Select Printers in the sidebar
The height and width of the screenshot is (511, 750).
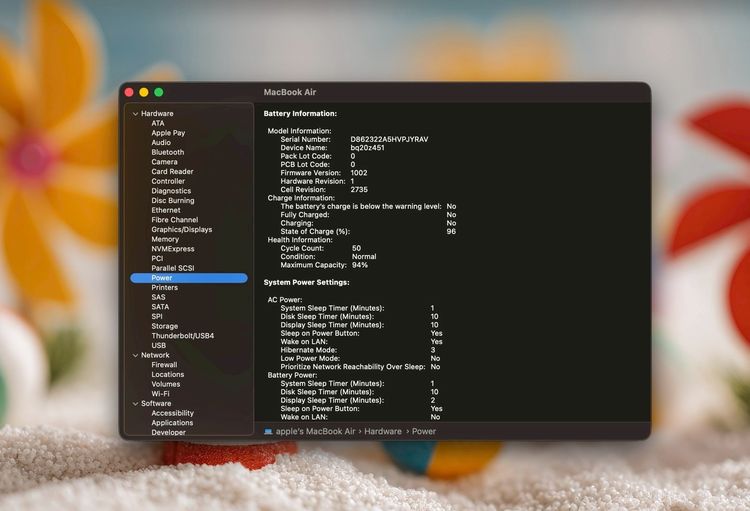[x=165, y=288]
